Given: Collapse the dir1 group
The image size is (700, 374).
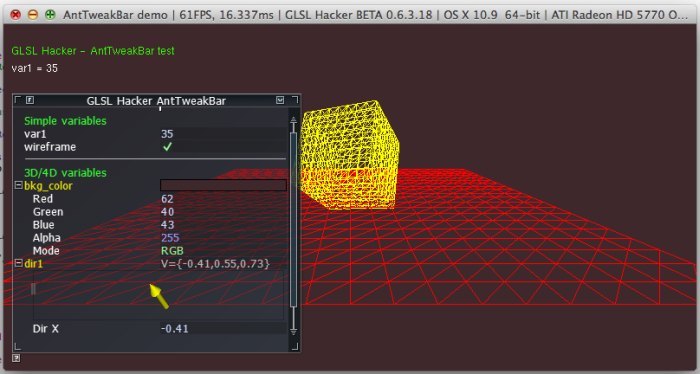Looking at the screenshot, I should 19,263.
